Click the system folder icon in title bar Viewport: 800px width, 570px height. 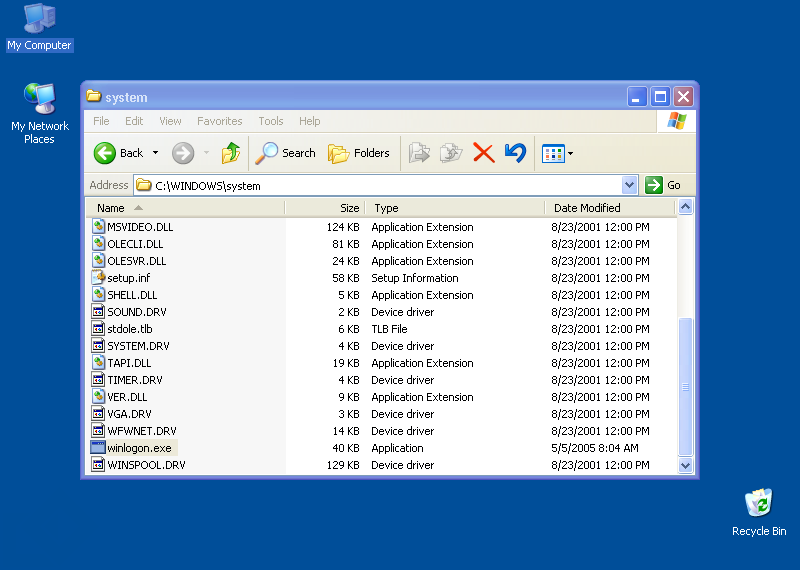(x=93, y=96)
